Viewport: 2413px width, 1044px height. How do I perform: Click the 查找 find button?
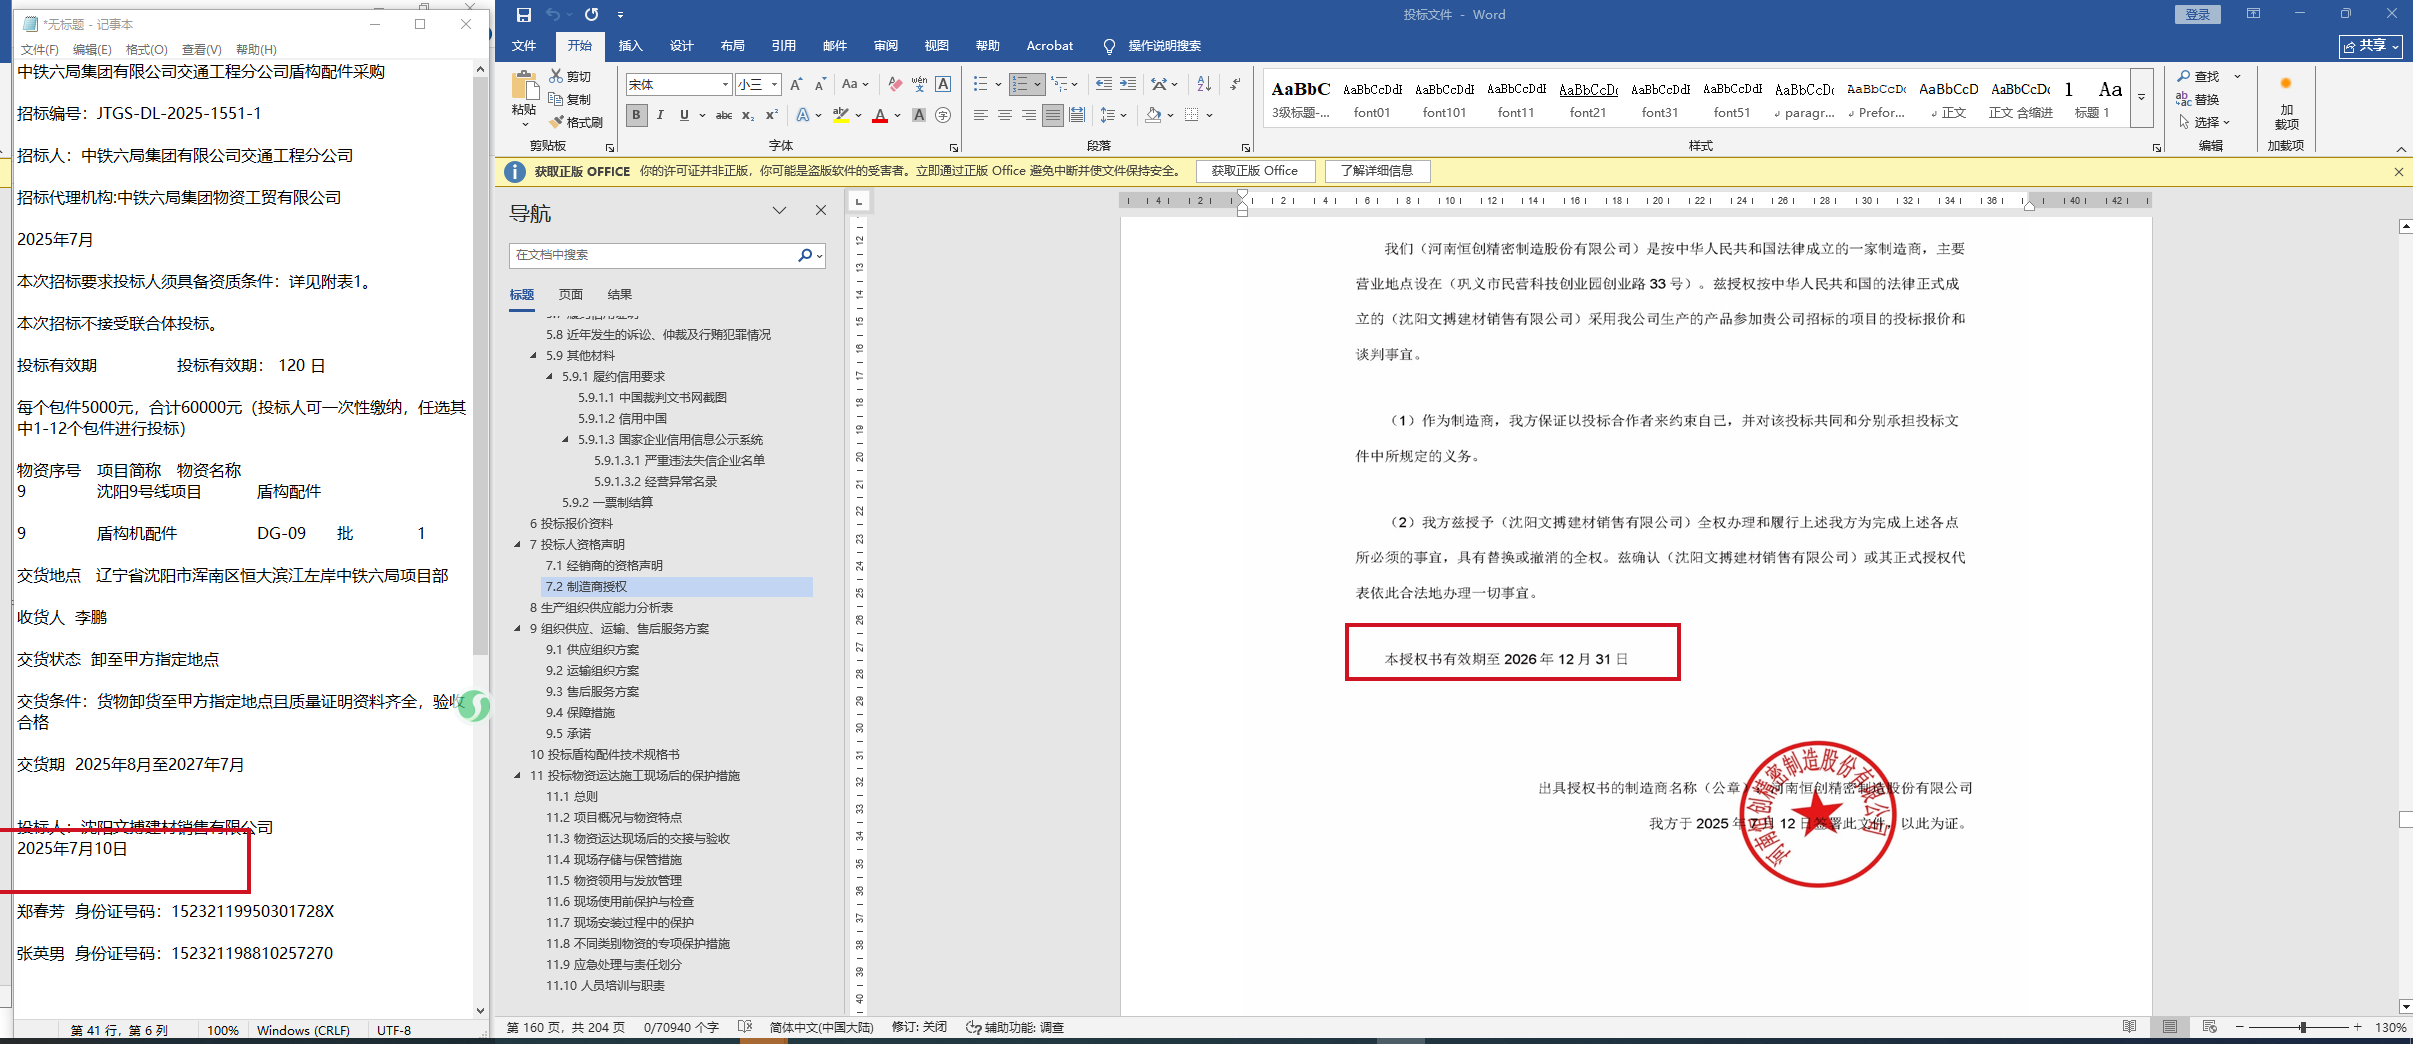pyautogui.click(x=2198, y=76)
